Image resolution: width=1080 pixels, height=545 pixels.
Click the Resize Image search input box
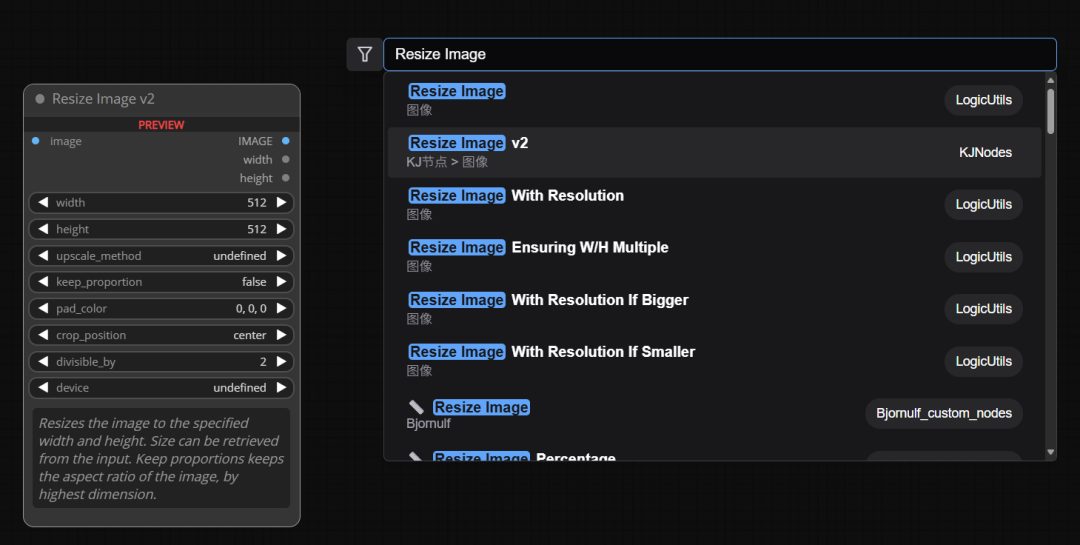tap(718, 55)
